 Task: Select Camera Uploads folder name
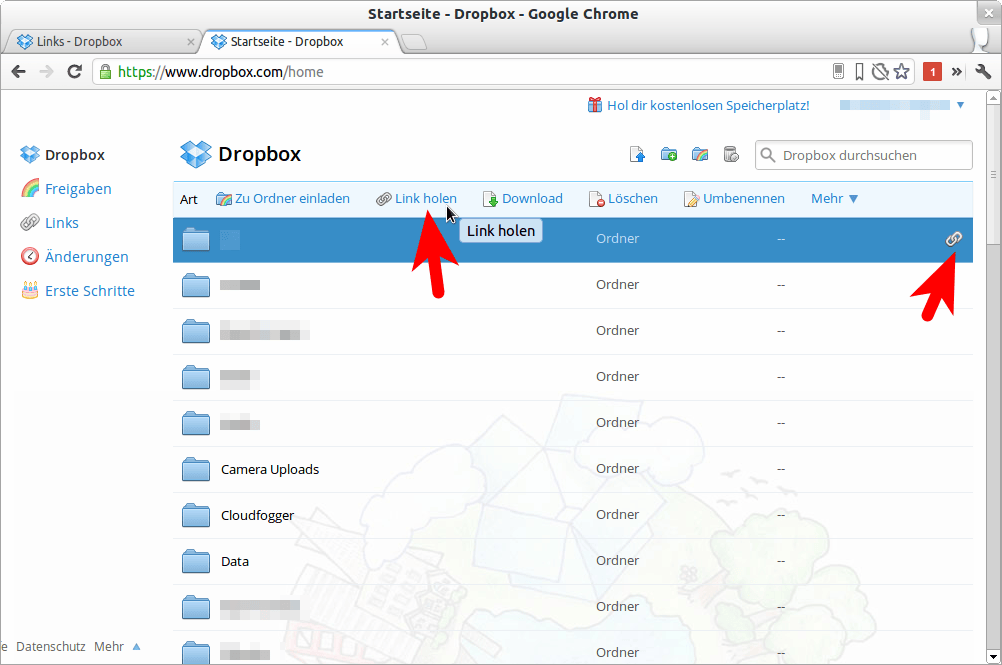[270, 470]
